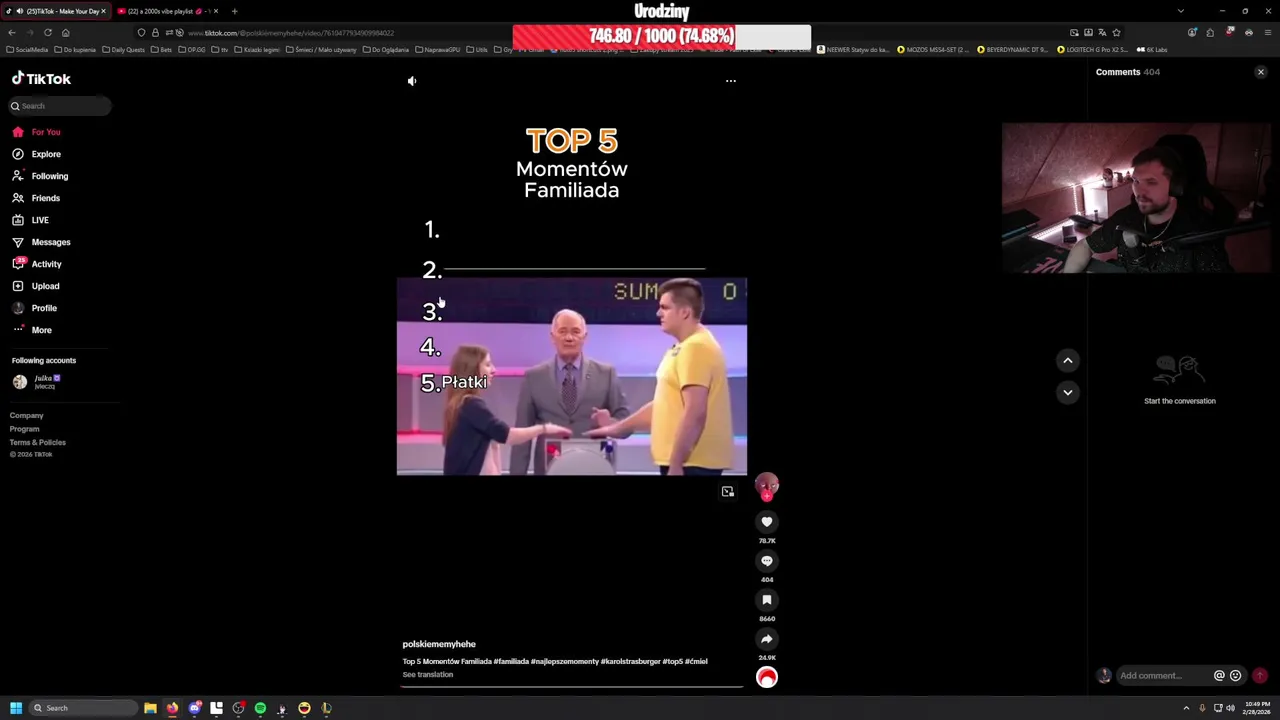This screenshot has width=1280, height=720.
Task: Click the #karolstrasburger hashtag
Action: (630, 662)
